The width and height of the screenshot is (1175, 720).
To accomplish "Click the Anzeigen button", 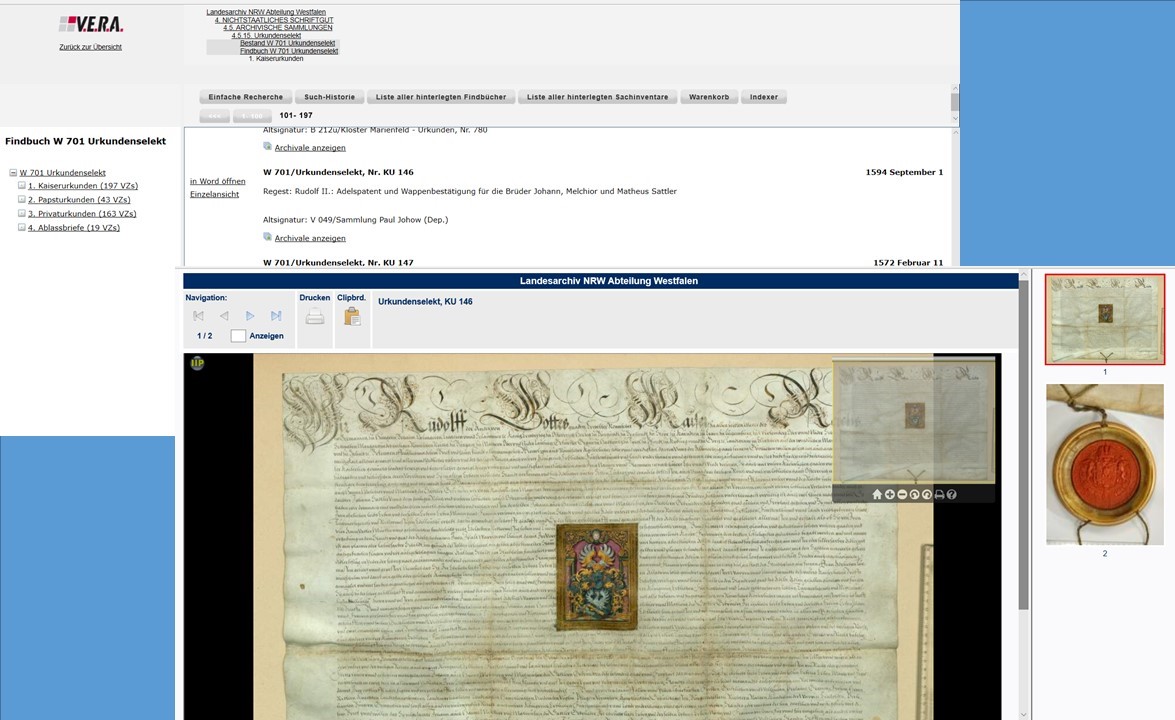I will [x=266, y=336].
